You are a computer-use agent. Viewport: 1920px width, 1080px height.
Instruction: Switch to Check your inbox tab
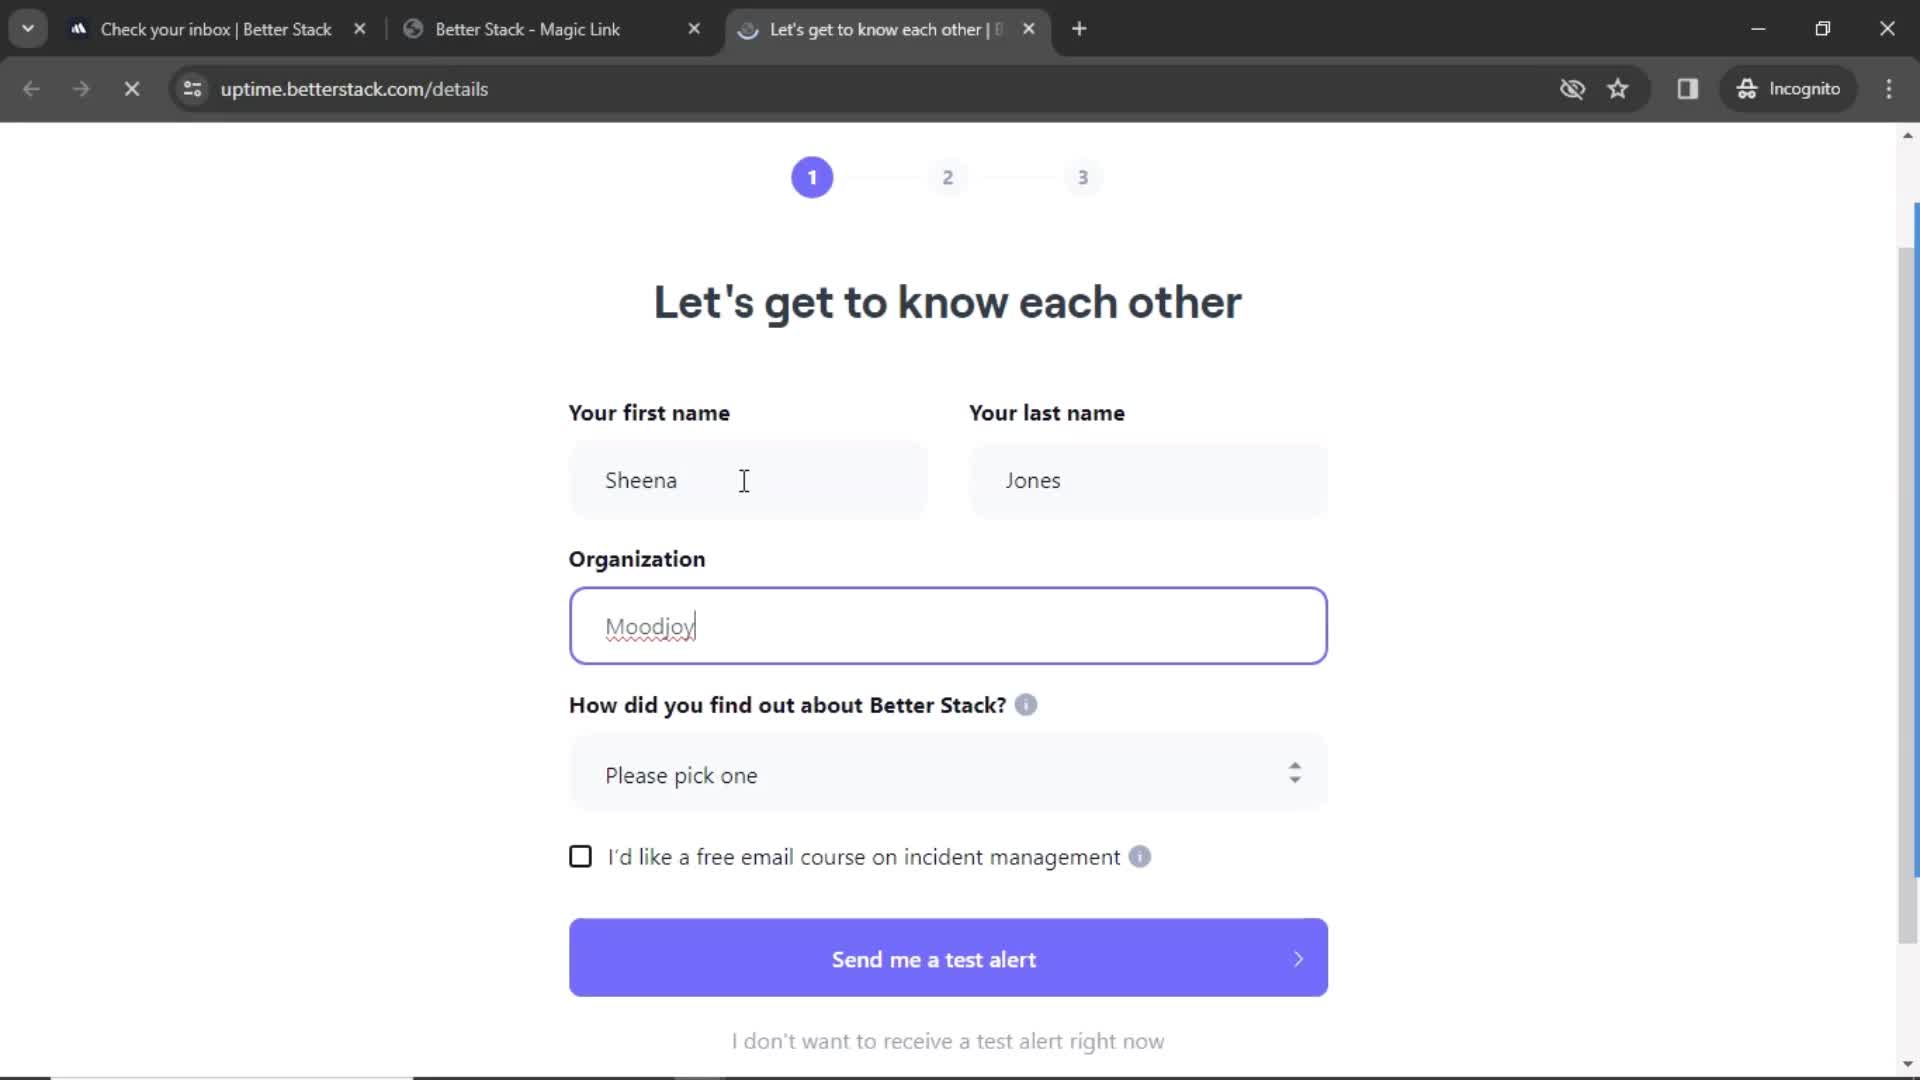click(215, 29)
